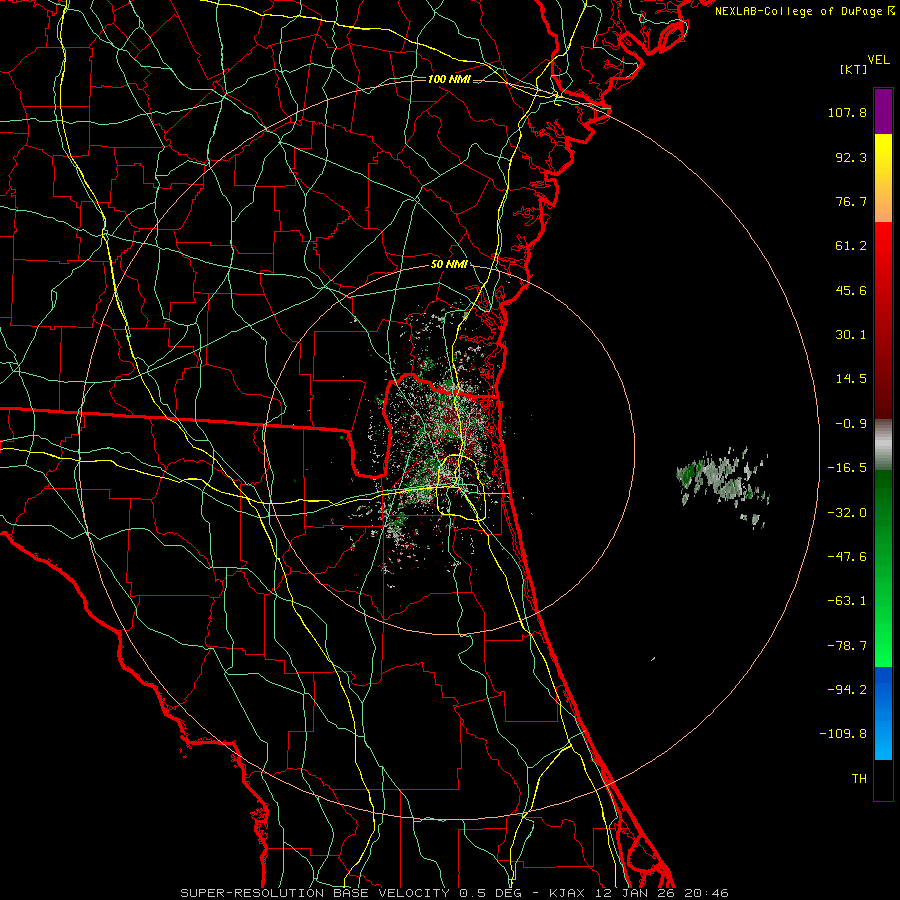Click the Super-Resolution Base Velocity caption text

click(455, 893)
